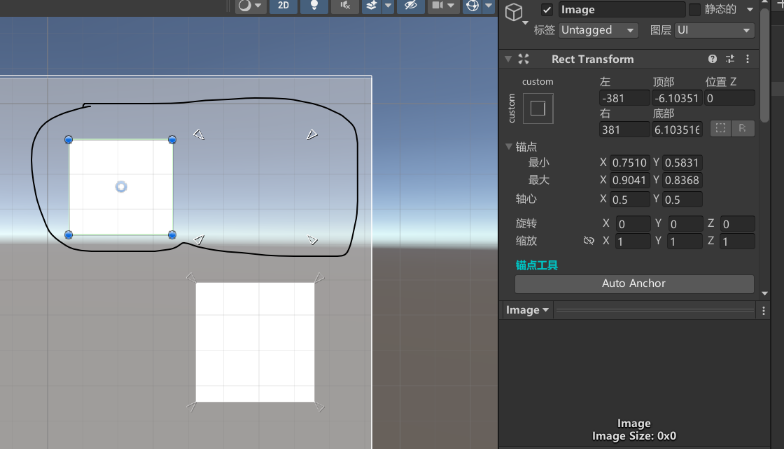Open Rect Transform help reference icon
This screenshot has height=449, width=784.
712,59
